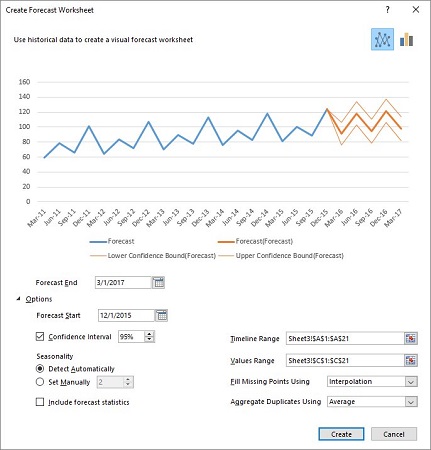Select the line chart type icon
431x450 pixels.
coord(382,40)
